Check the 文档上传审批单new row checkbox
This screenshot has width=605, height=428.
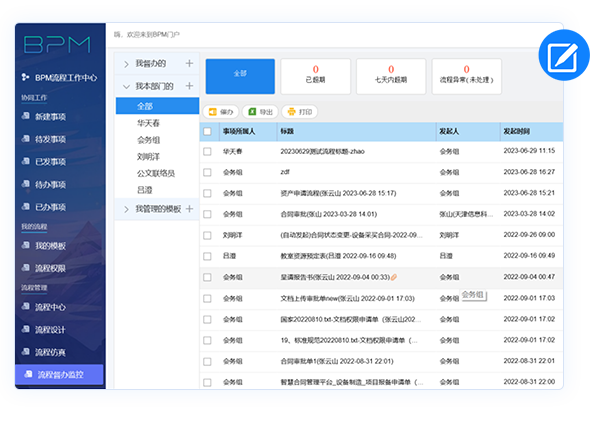(x=207, y=298)
